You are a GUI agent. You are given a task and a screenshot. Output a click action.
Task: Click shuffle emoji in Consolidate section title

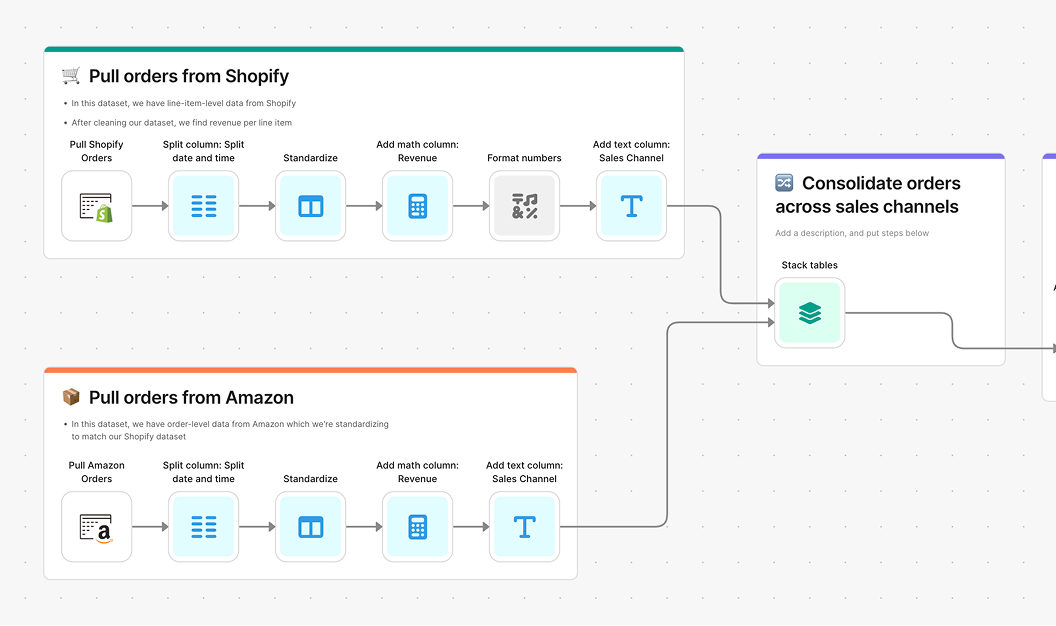click(x=784, y=182)
